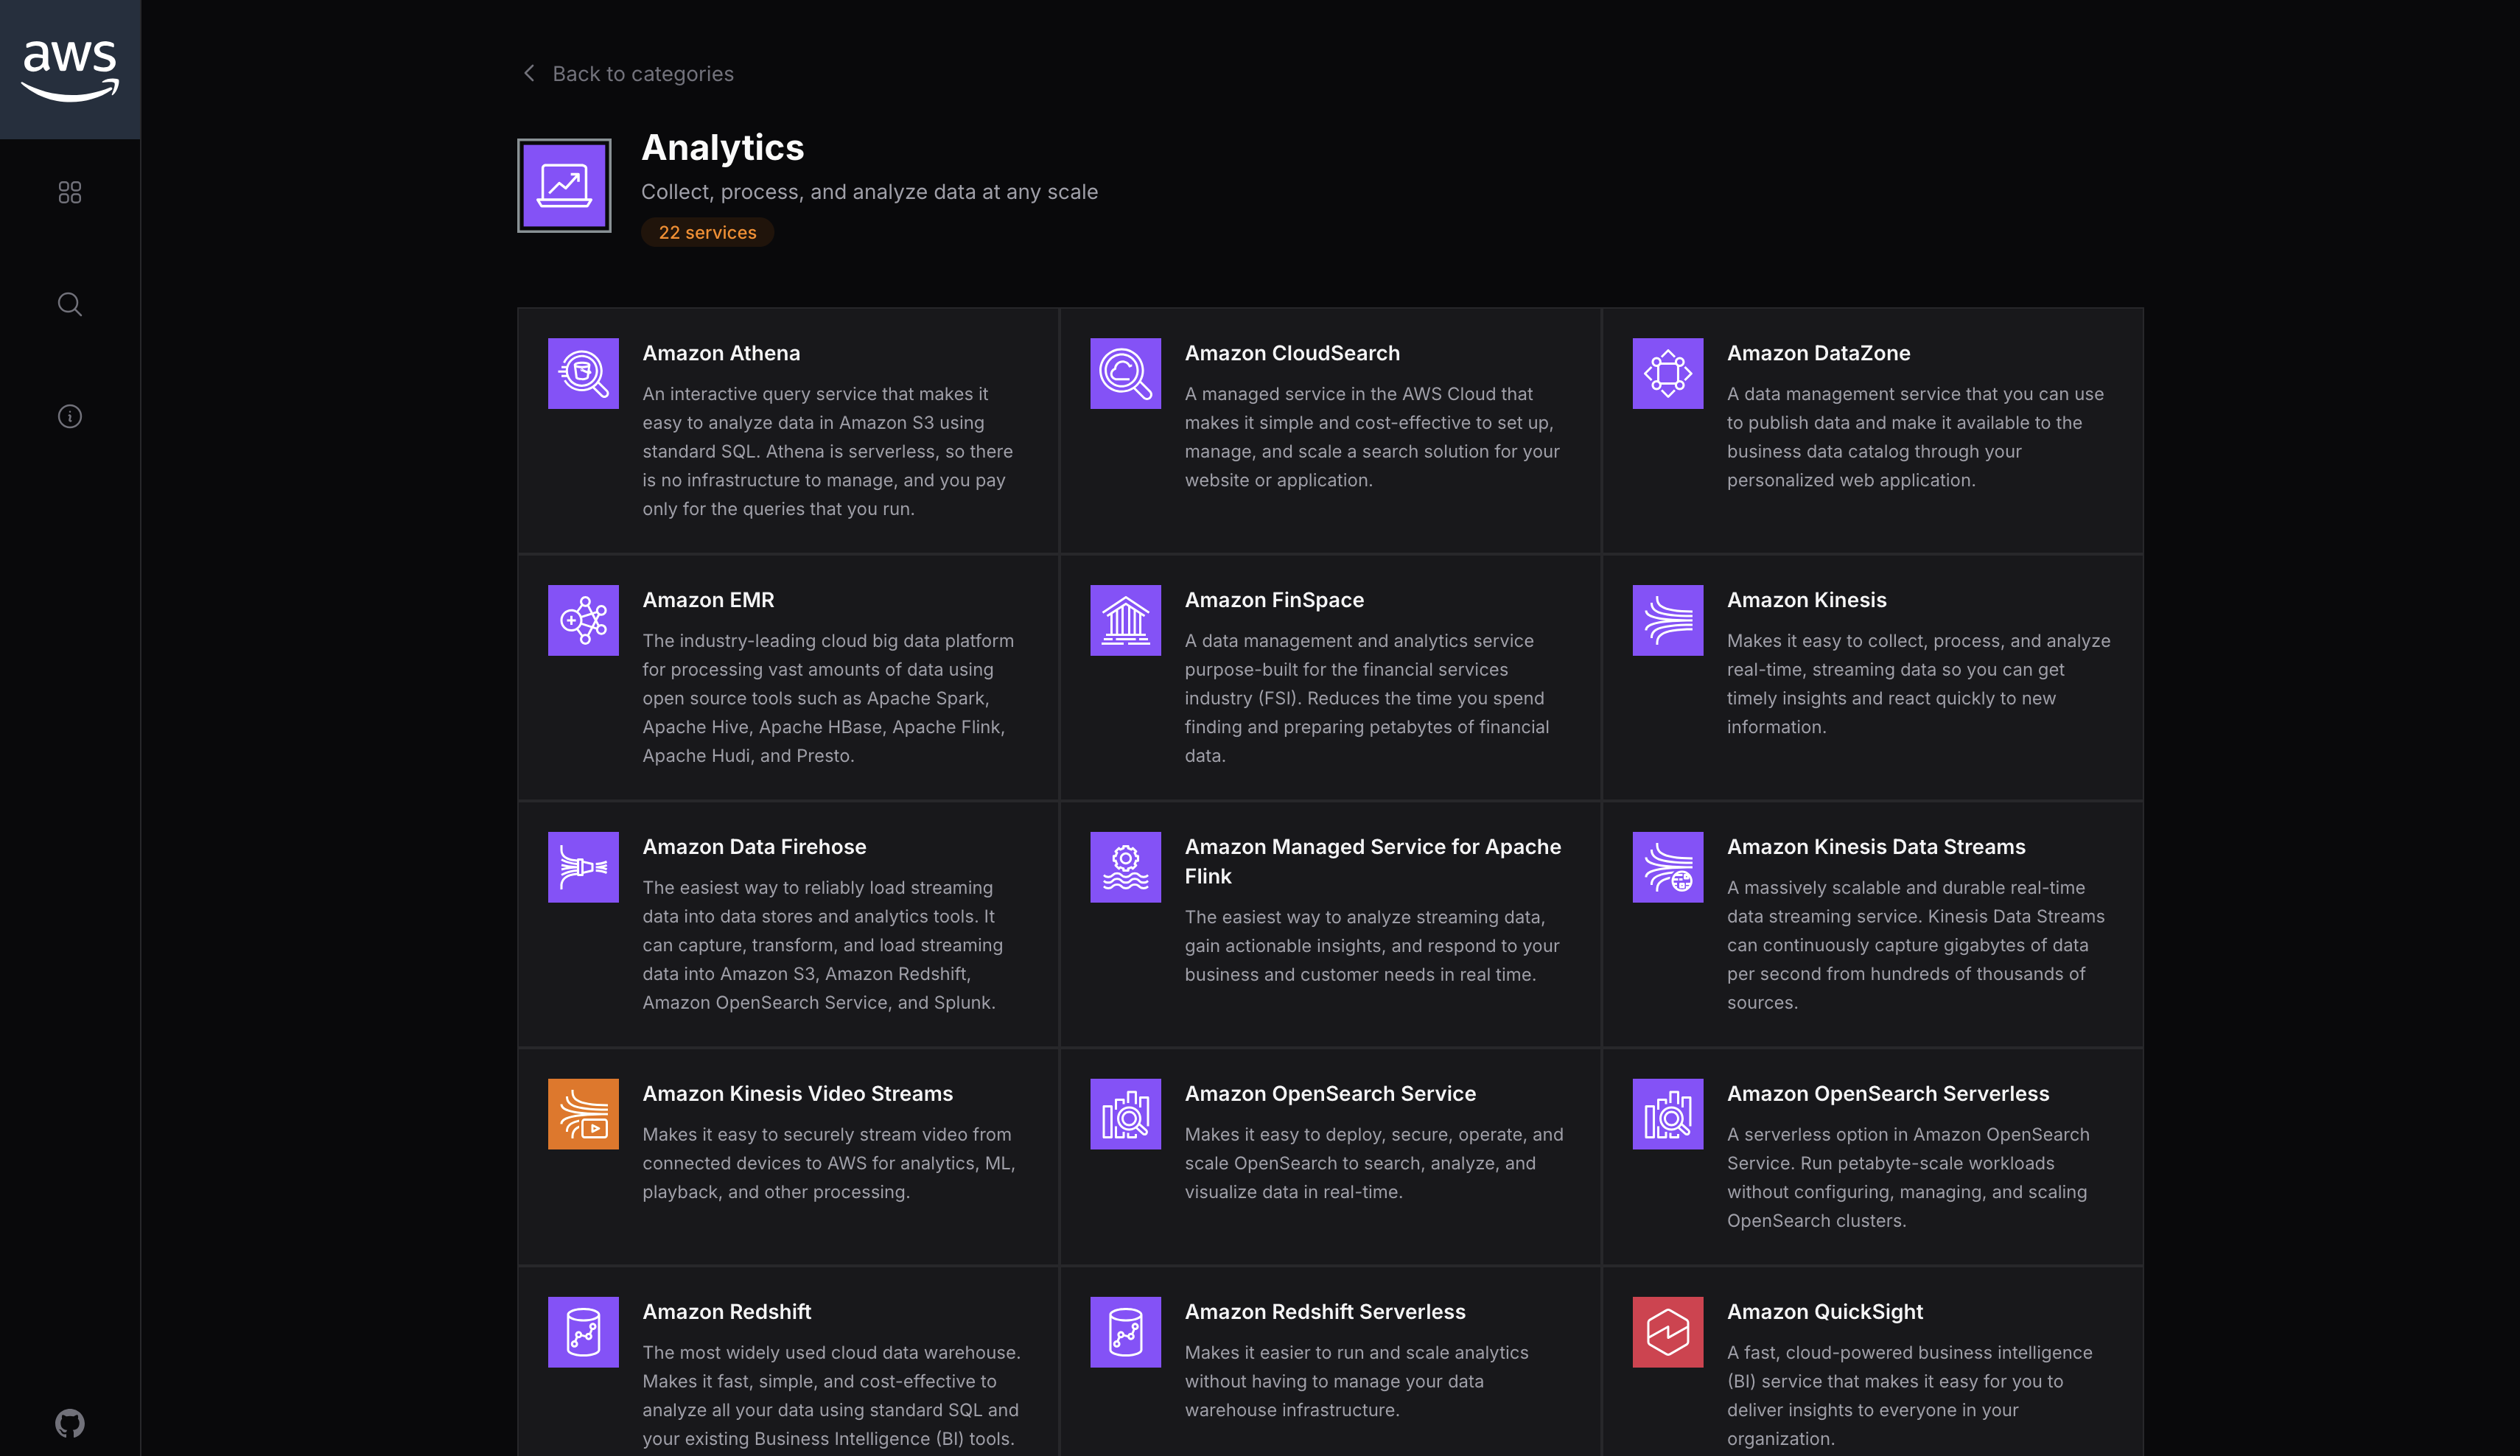
Task: Click the red Amazon QuickSight icon
Action: tap(1668, 1332)
